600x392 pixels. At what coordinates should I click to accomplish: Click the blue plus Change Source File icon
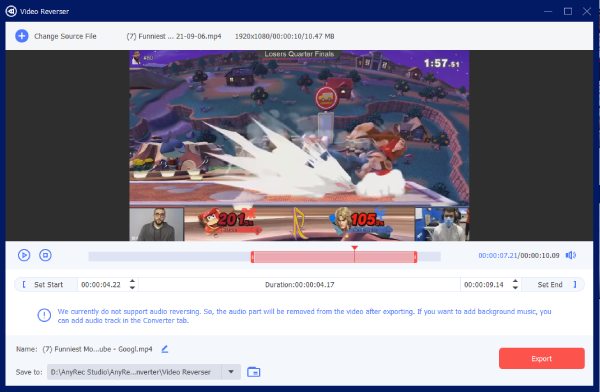(22, 36)
